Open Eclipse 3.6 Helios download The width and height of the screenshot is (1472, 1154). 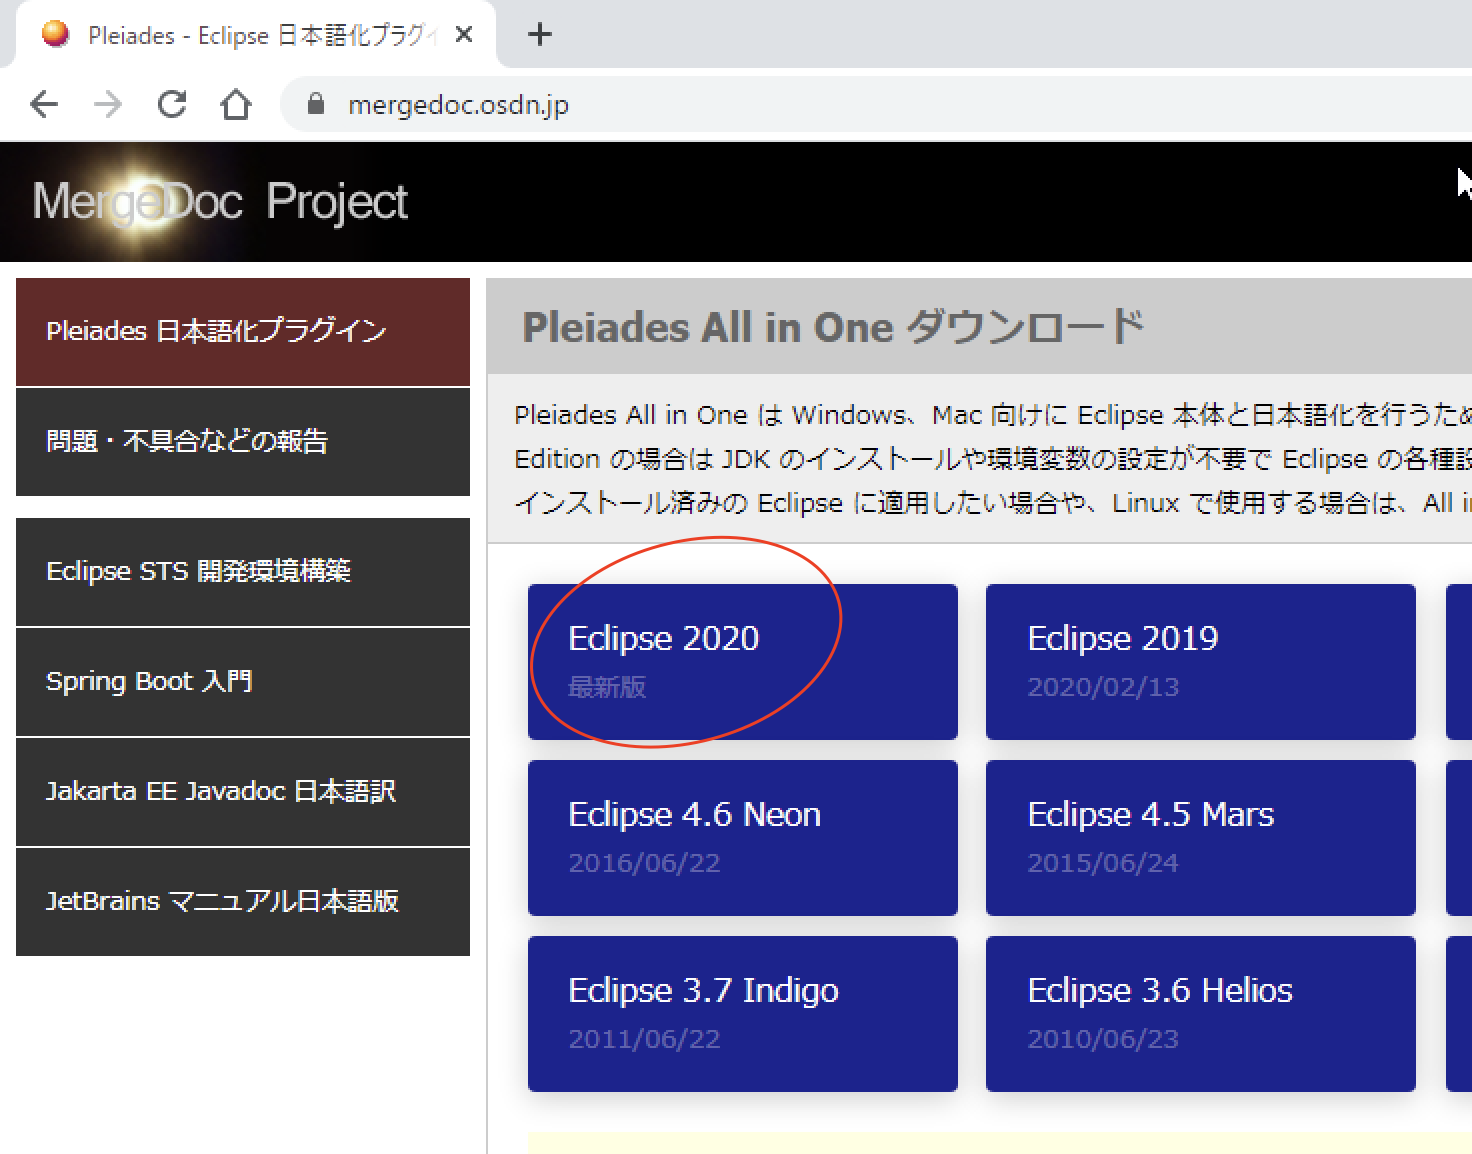pyautogui.click(x=1200, y=1013)
